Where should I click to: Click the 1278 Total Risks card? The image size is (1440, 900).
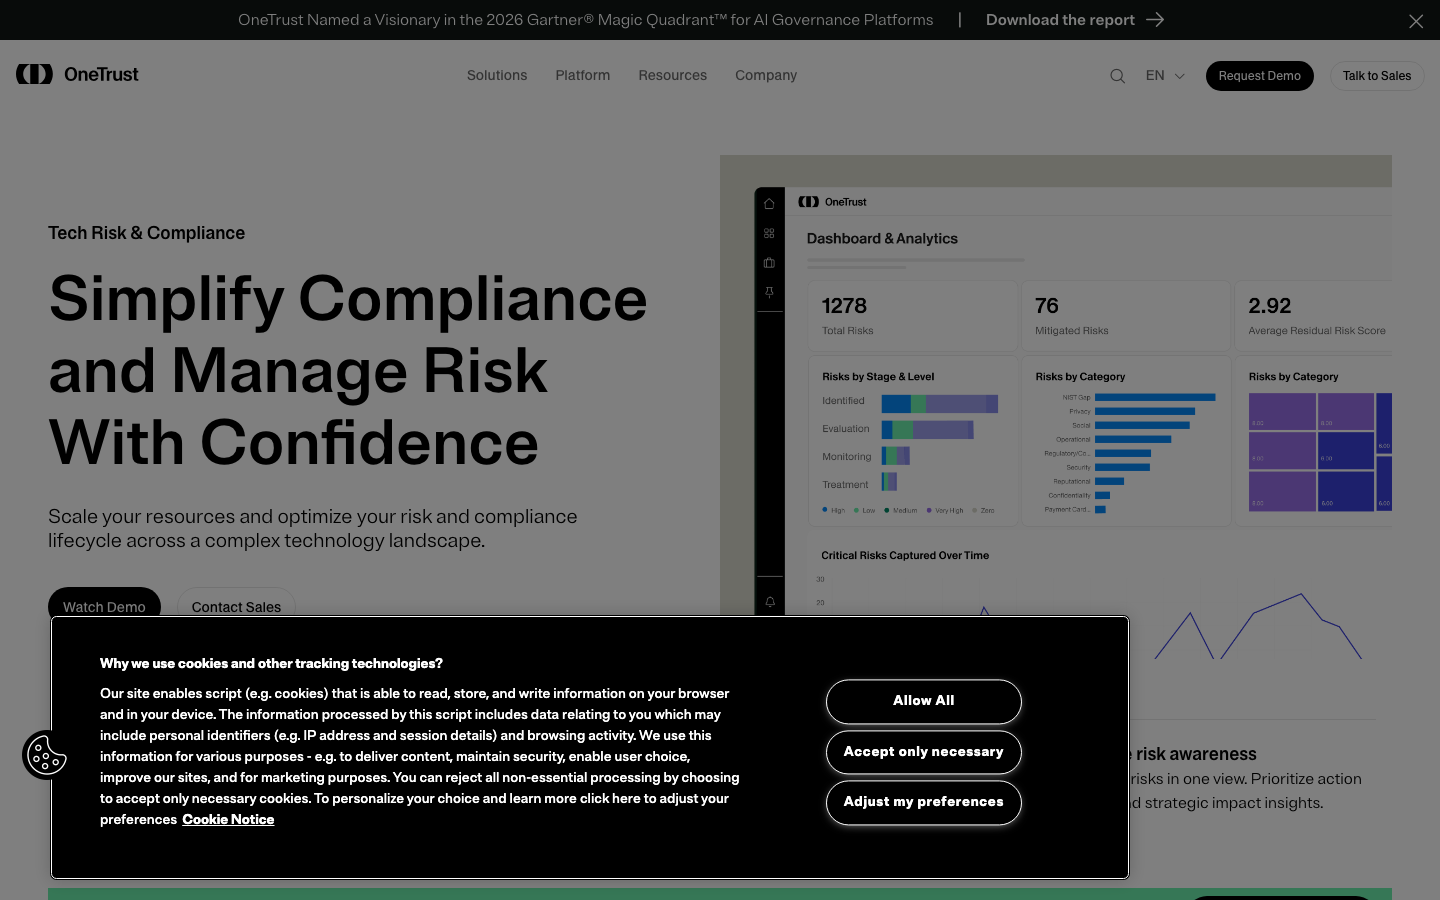[913, 316]
